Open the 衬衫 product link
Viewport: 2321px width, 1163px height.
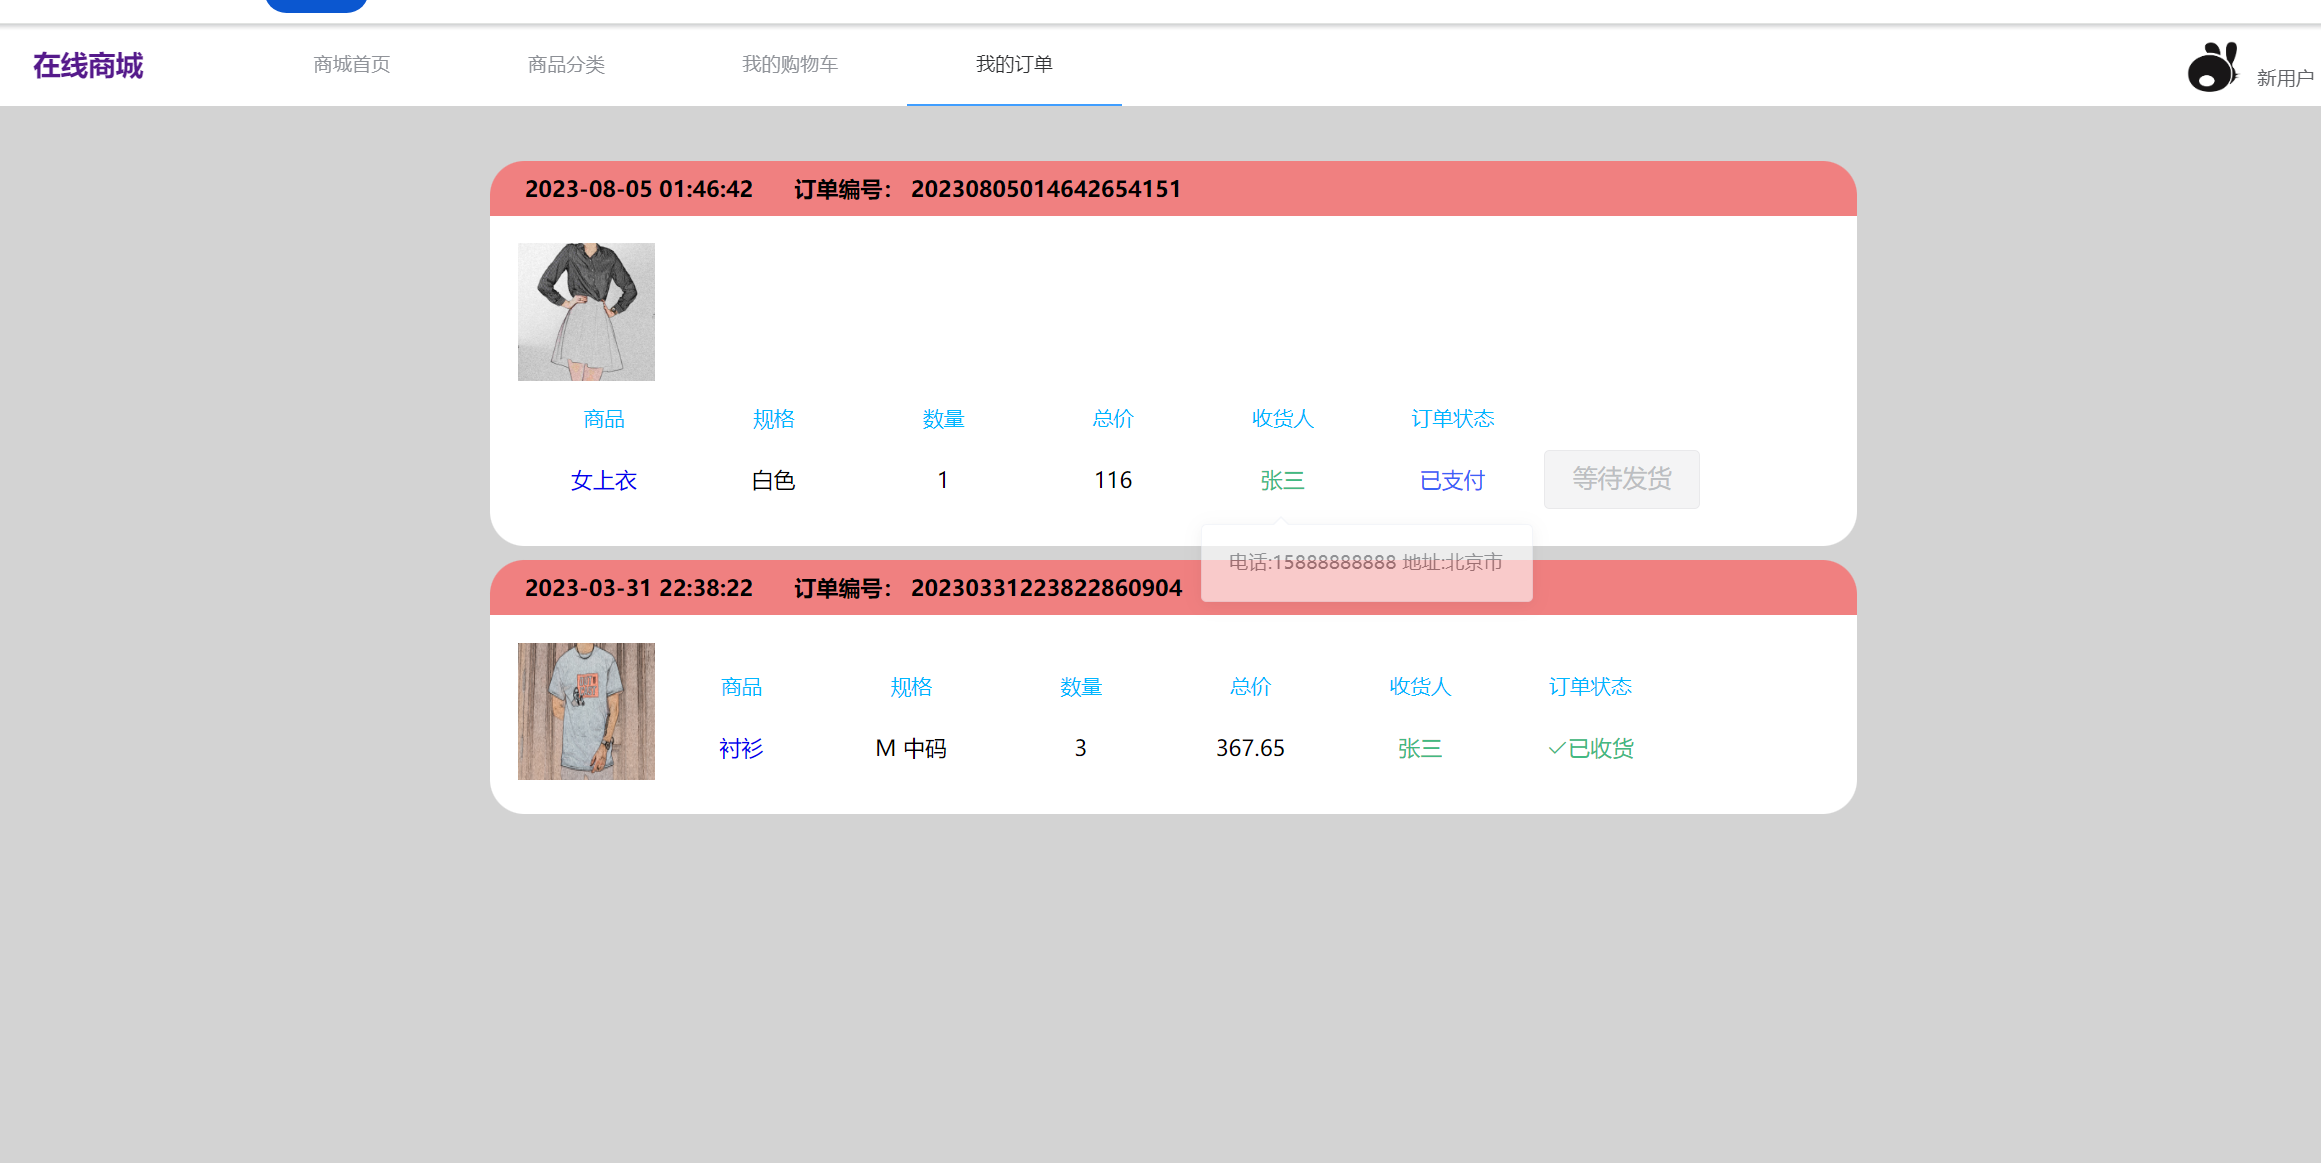click(x=740, y=748)
